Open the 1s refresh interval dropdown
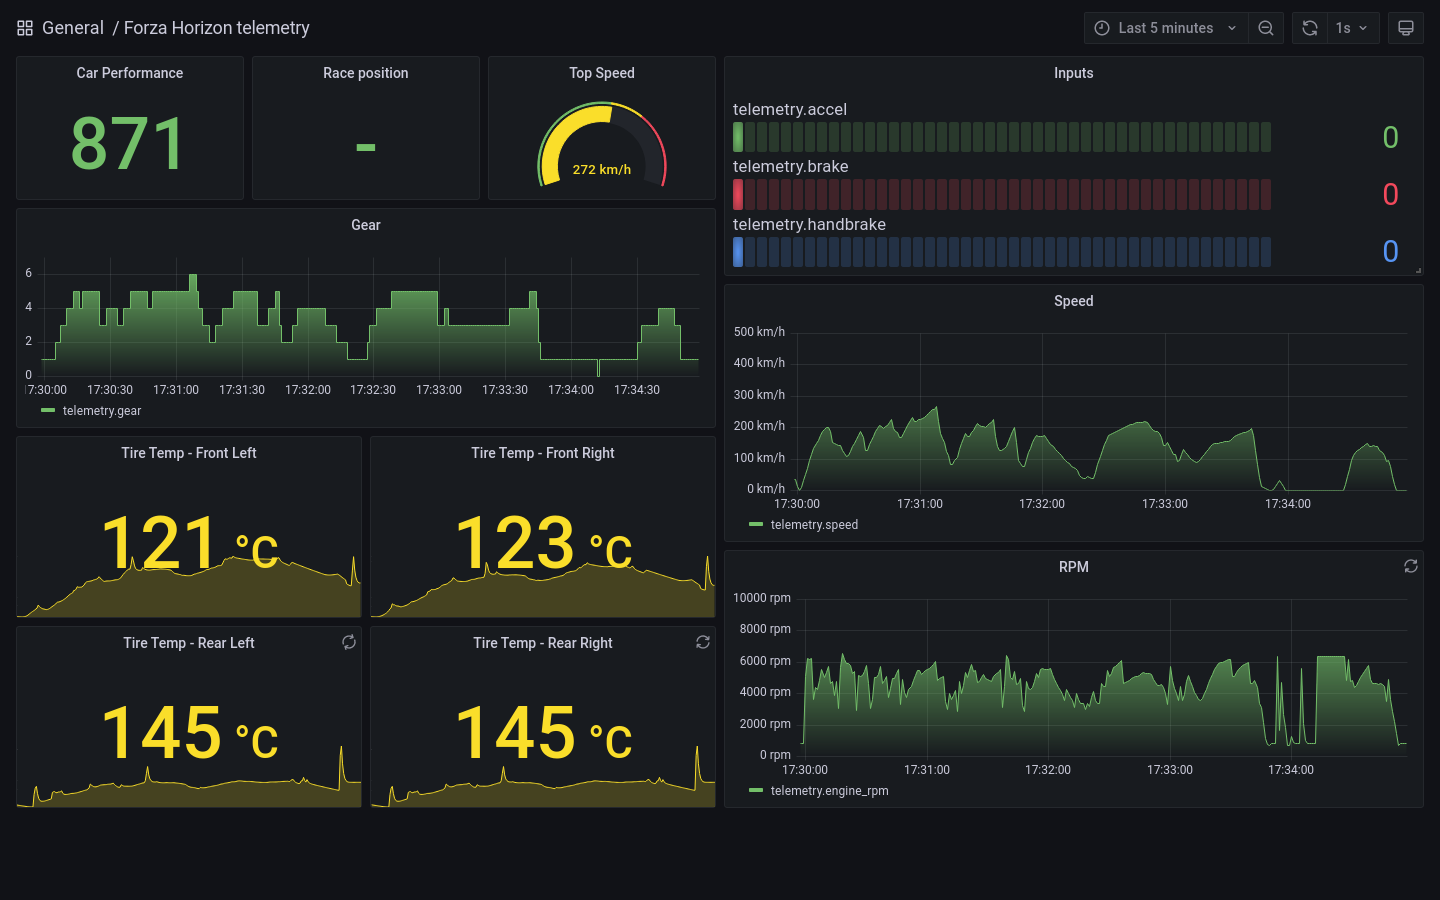 [1353, 28]
